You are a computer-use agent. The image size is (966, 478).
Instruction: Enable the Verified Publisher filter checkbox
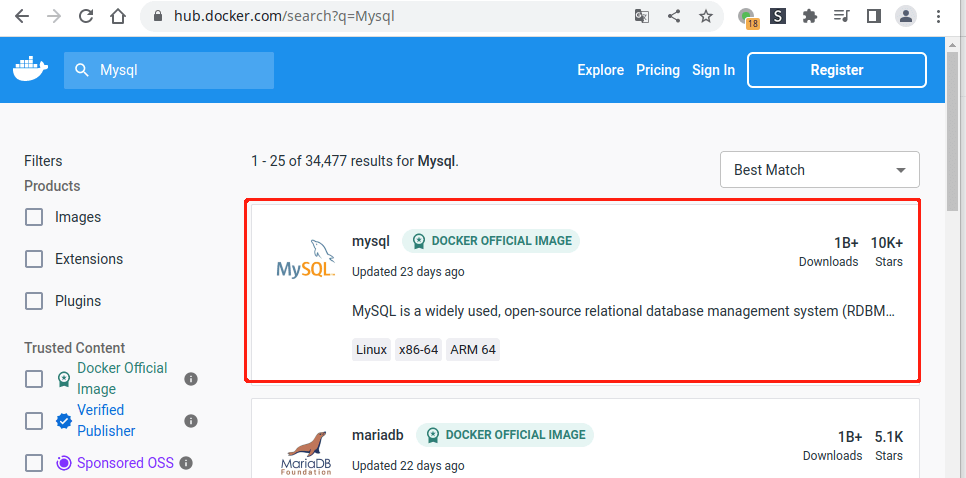34,421
